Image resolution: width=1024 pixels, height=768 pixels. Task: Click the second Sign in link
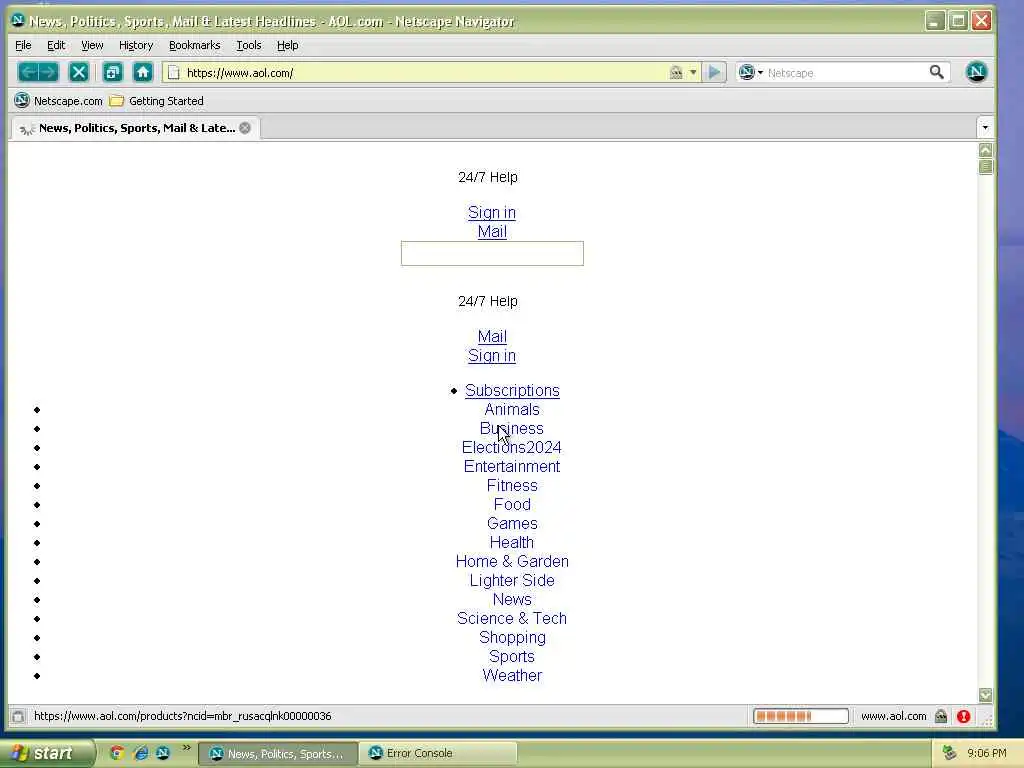(x=492, y=355)
